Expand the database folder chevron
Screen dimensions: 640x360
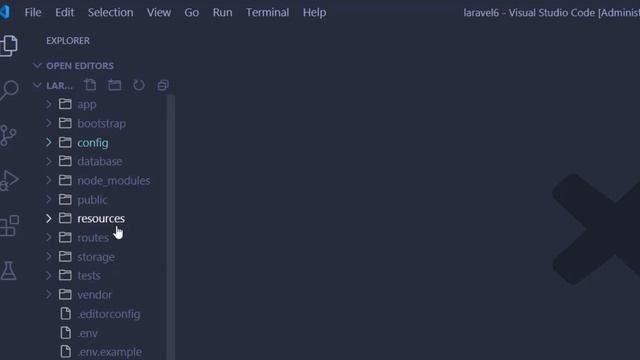click(49, 161)
